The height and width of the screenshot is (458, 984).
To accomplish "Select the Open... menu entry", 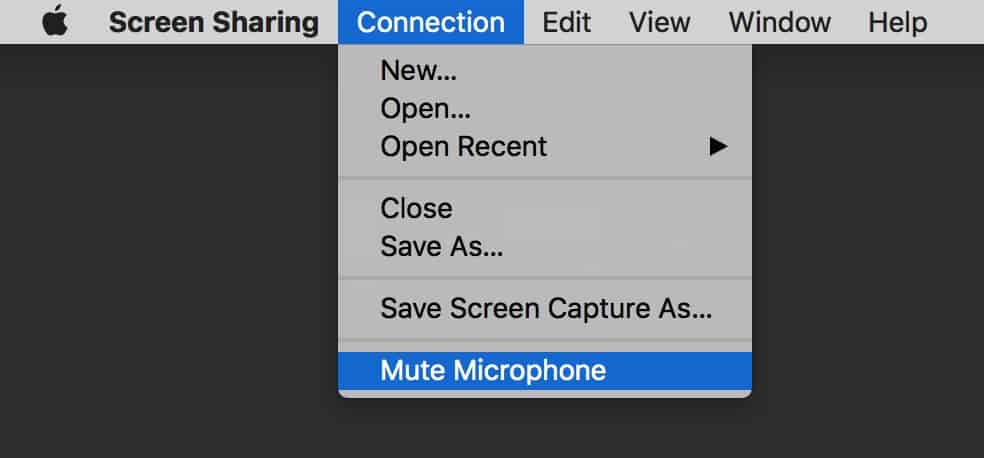I will [425, 109].
